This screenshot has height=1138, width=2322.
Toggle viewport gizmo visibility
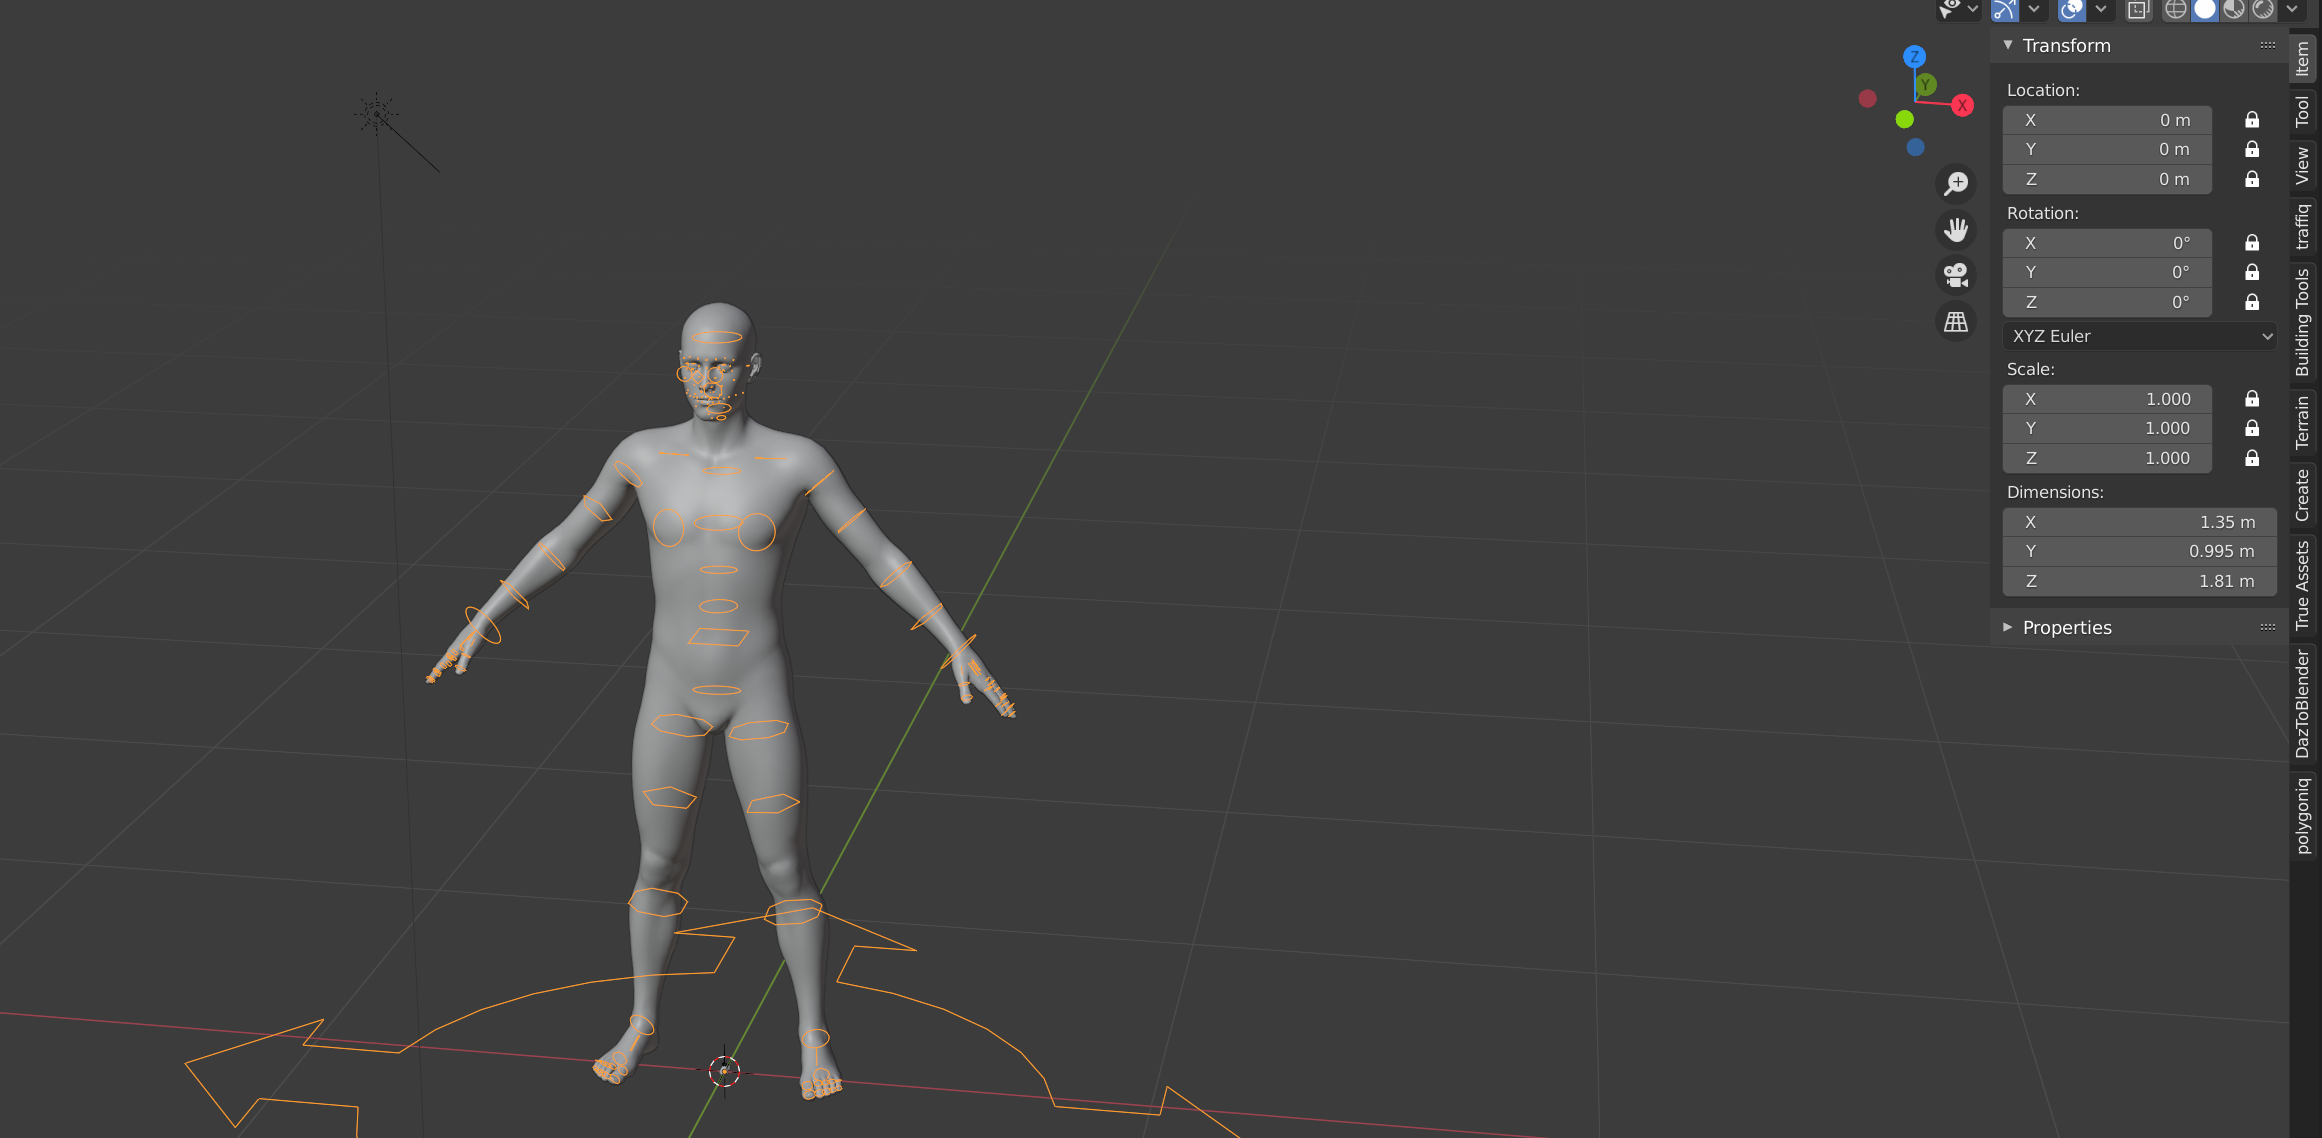[2004, 10]
